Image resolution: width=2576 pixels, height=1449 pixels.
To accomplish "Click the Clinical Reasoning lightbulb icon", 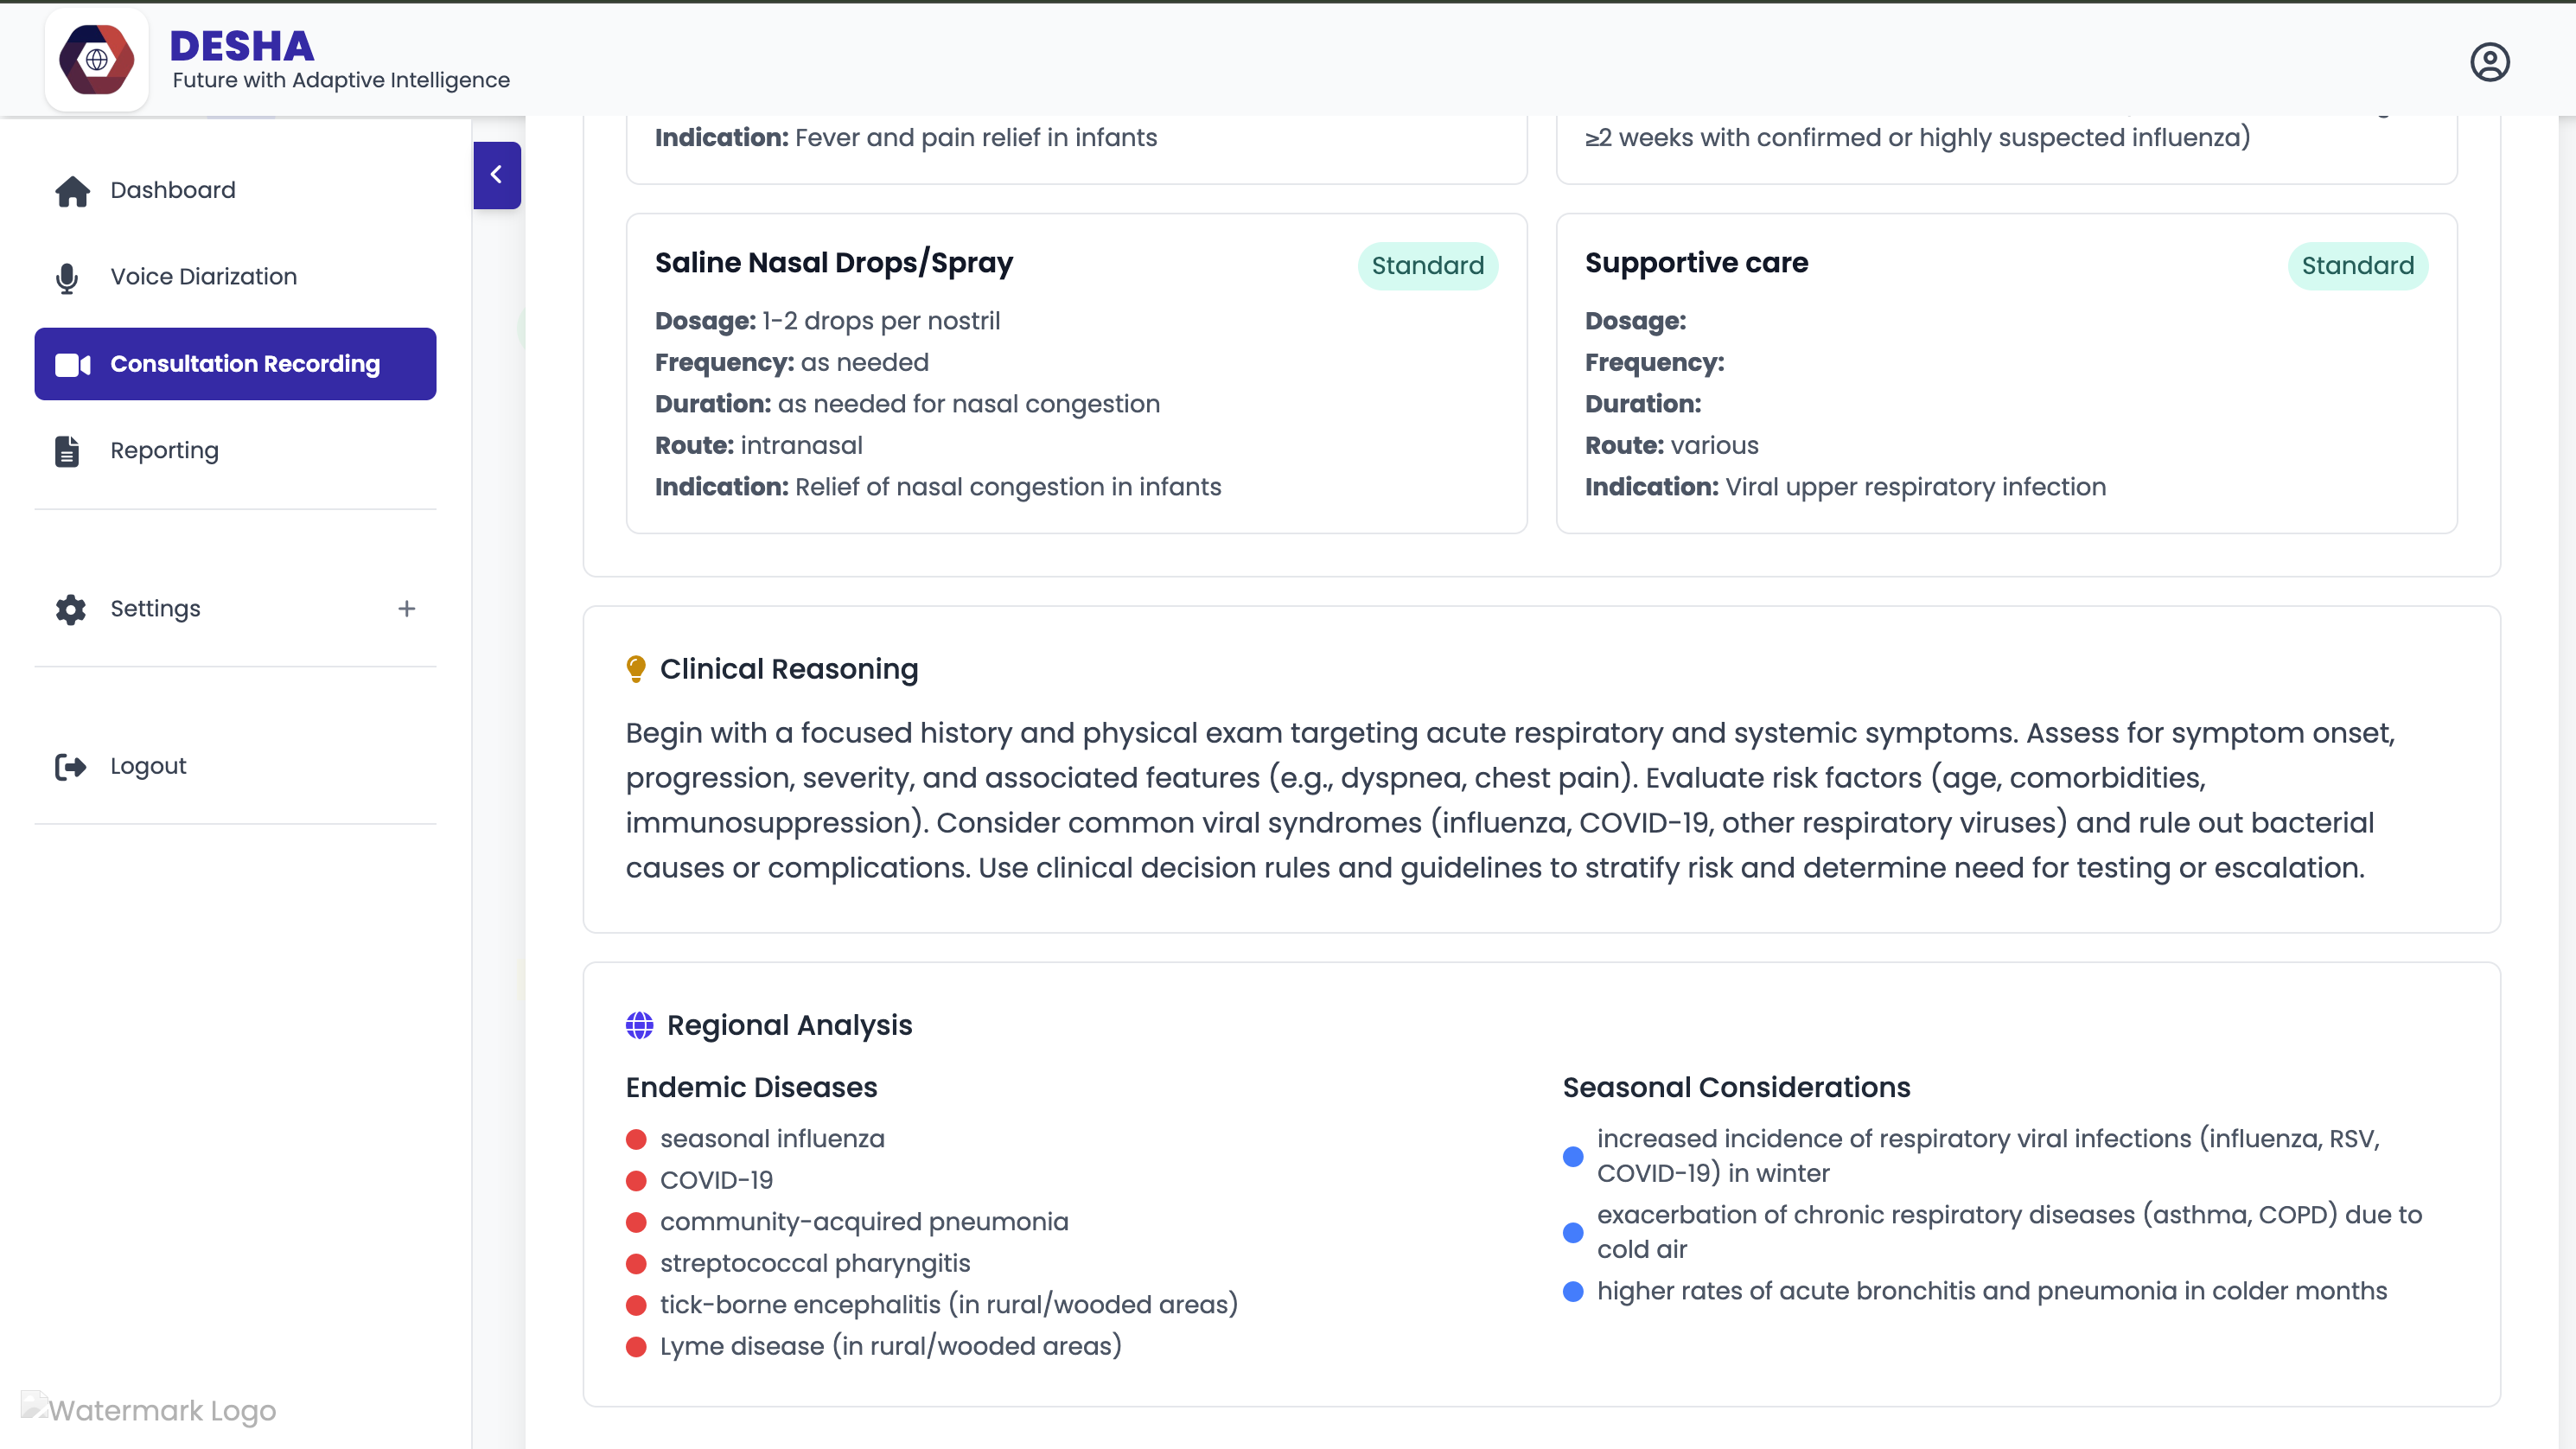I will coord(636,669).
